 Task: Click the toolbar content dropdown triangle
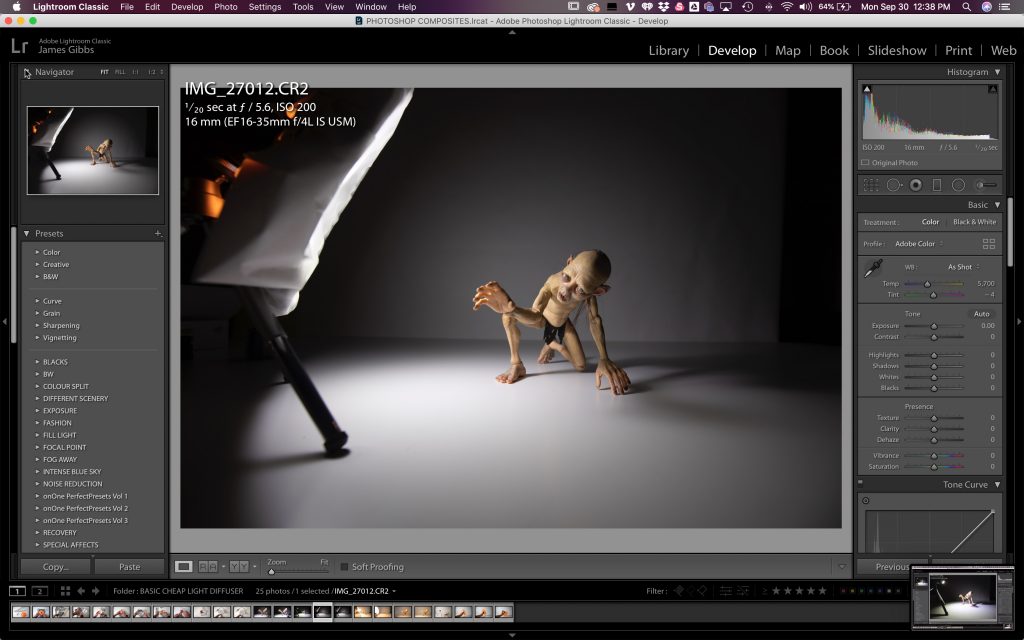tap(842, 567)
